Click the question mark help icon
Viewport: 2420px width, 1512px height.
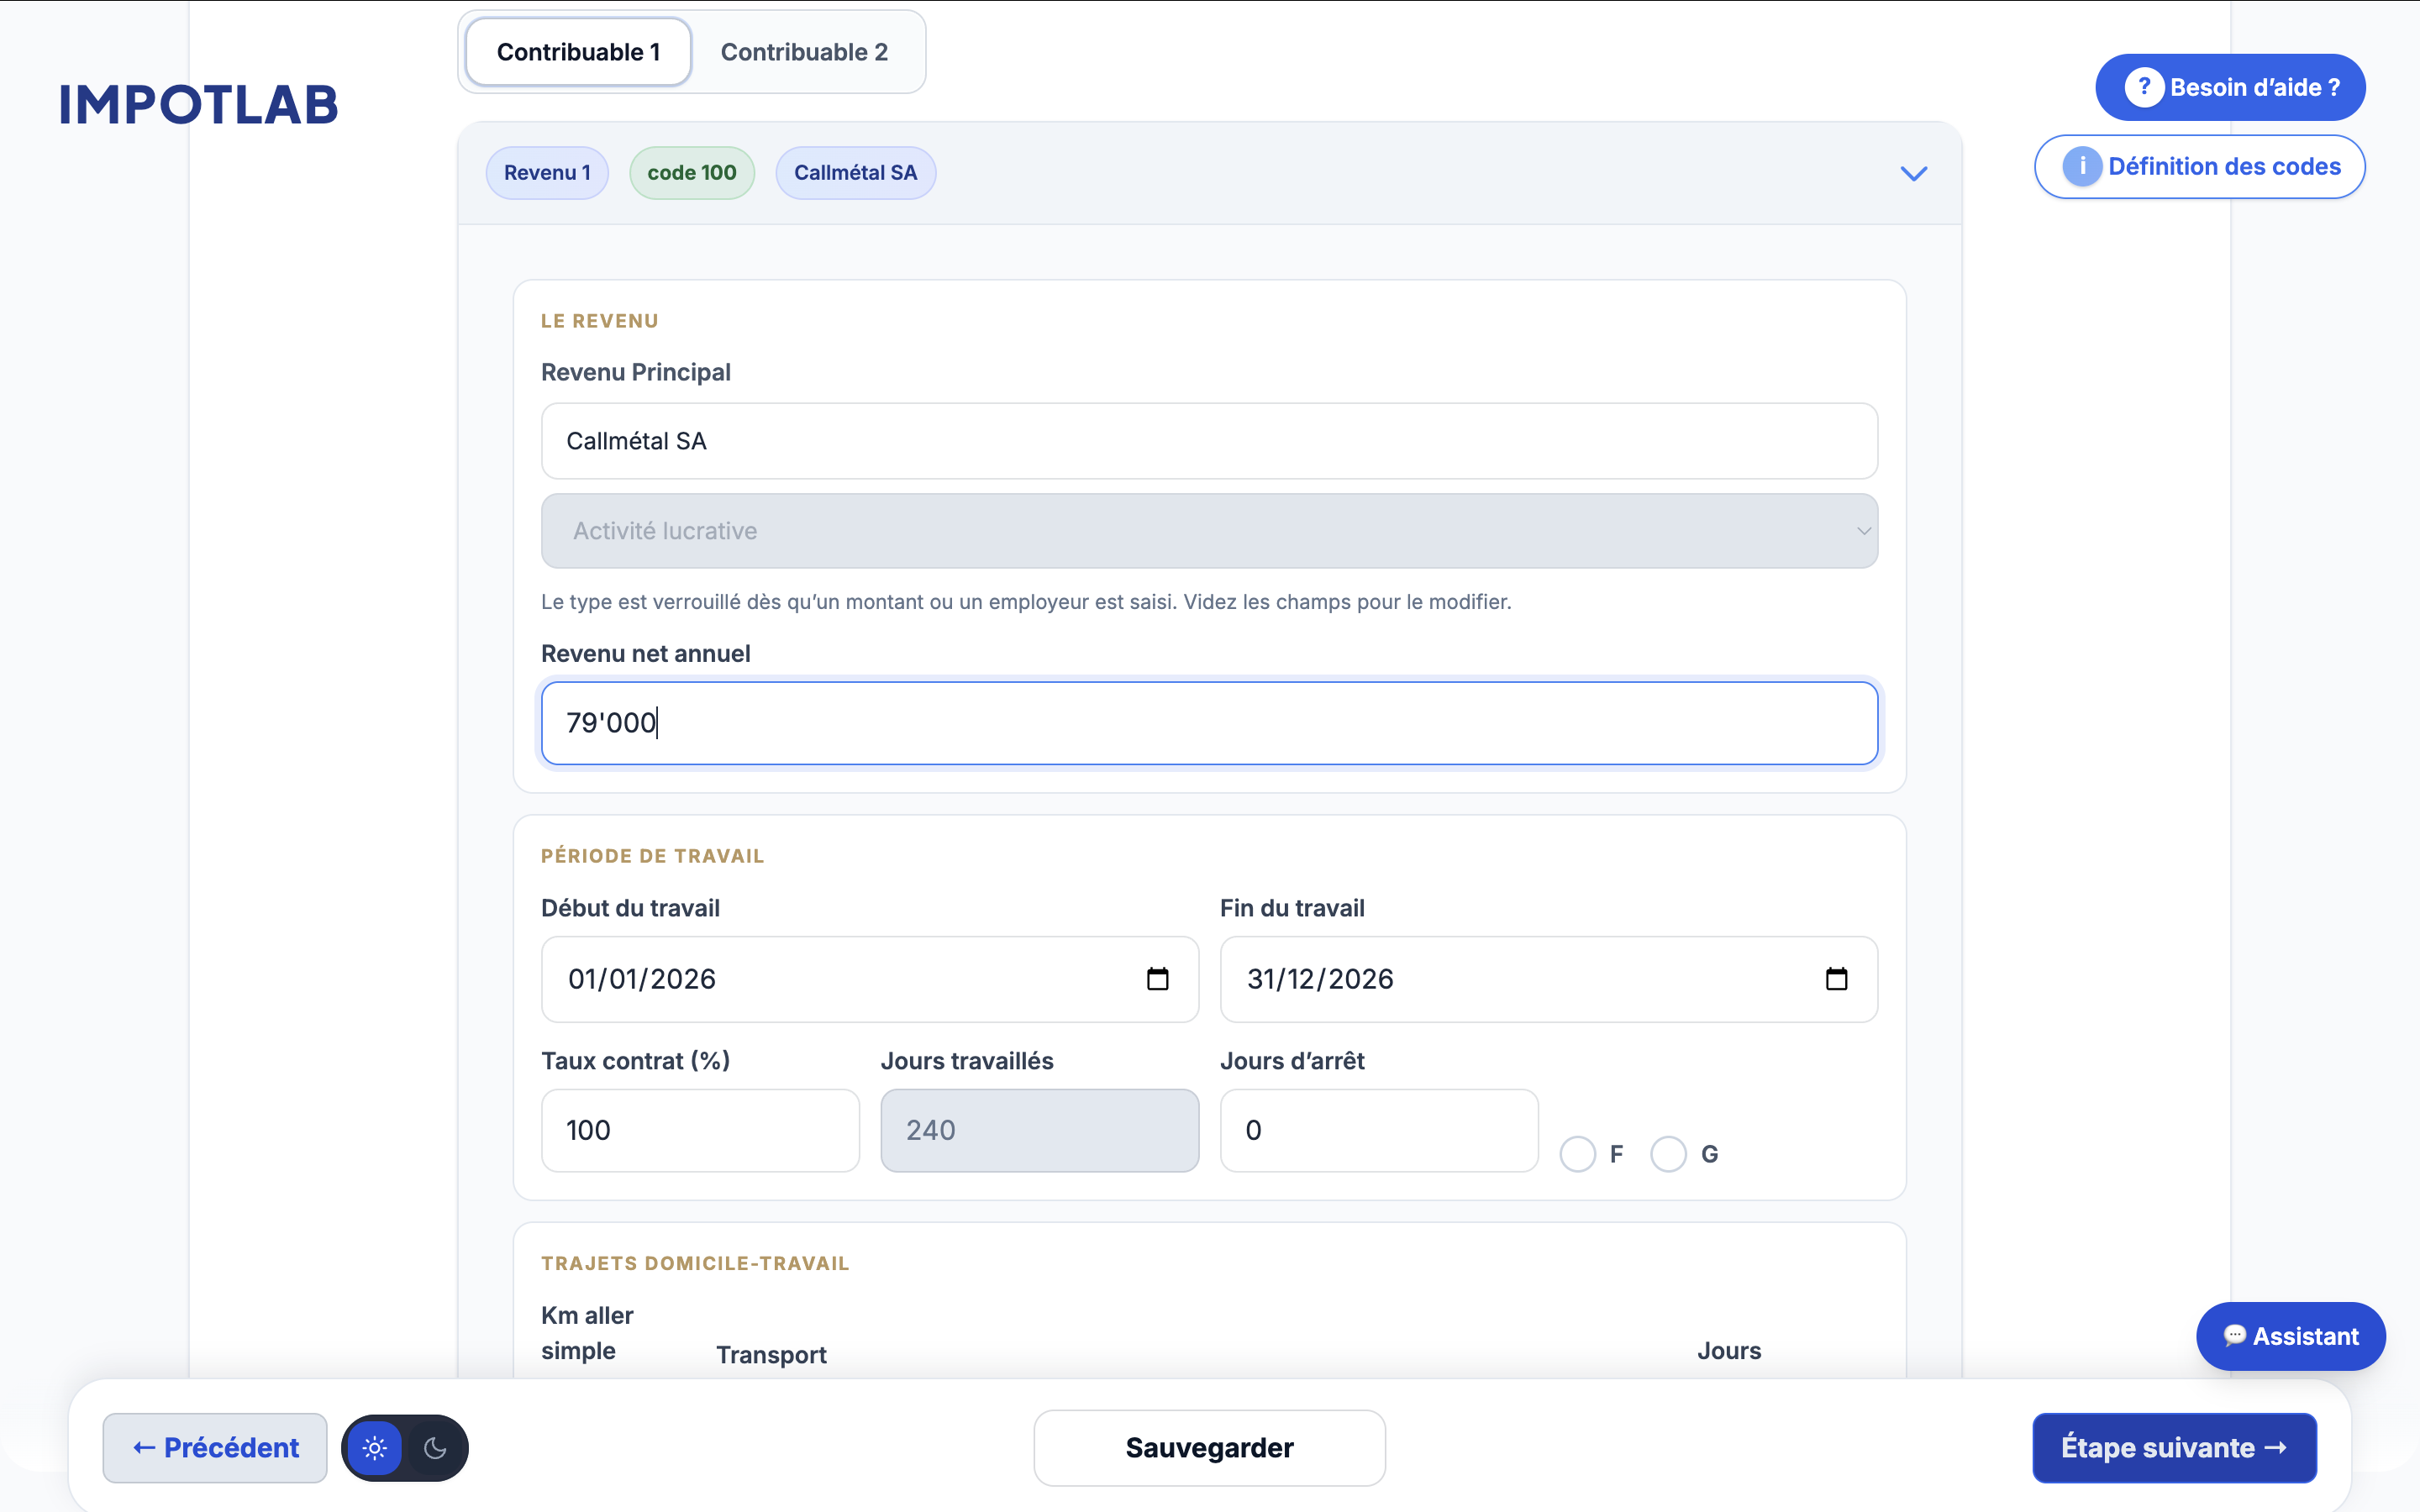click(x=2144, y=87)
